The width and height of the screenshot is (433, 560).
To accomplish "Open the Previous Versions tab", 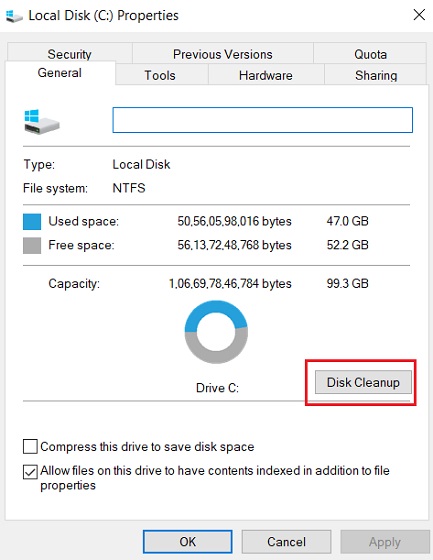I will [223, 54].
